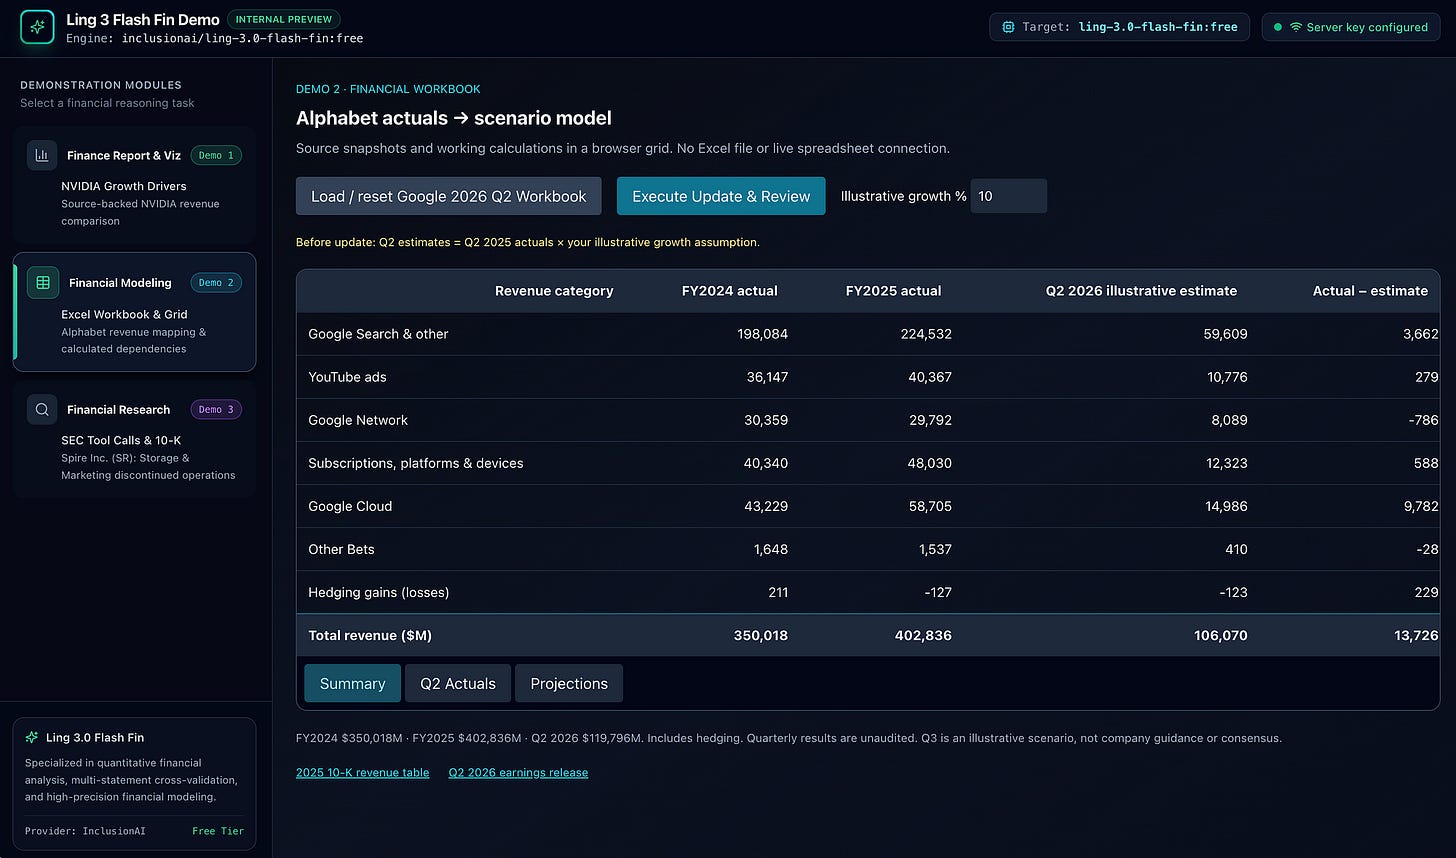This screenshot has height=858, width=1456.
Task: Click the sparkle icon beside Ling 3.0 Flash Fin
Action: click(32, 737)
